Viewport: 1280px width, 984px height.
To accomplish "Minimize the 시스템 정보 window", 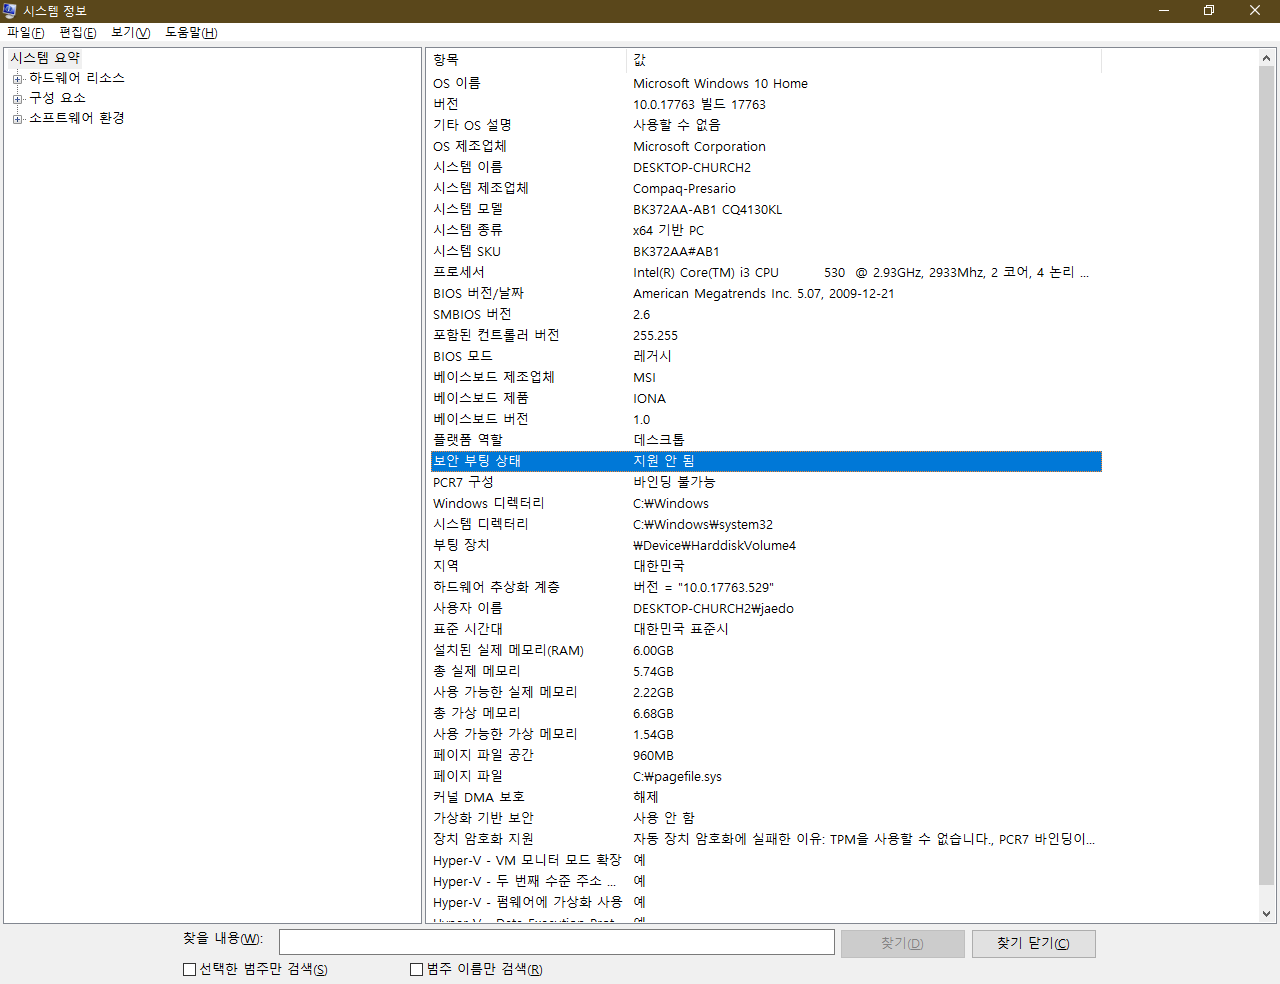I will [1164, 11].
